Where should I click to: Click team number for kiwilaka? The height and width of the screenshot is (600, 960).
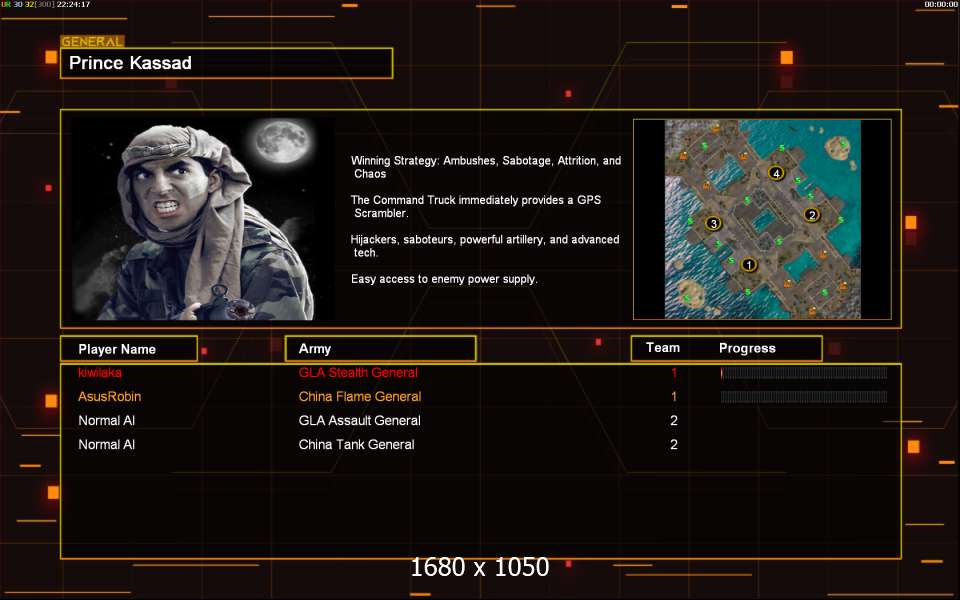pos(673,373)
